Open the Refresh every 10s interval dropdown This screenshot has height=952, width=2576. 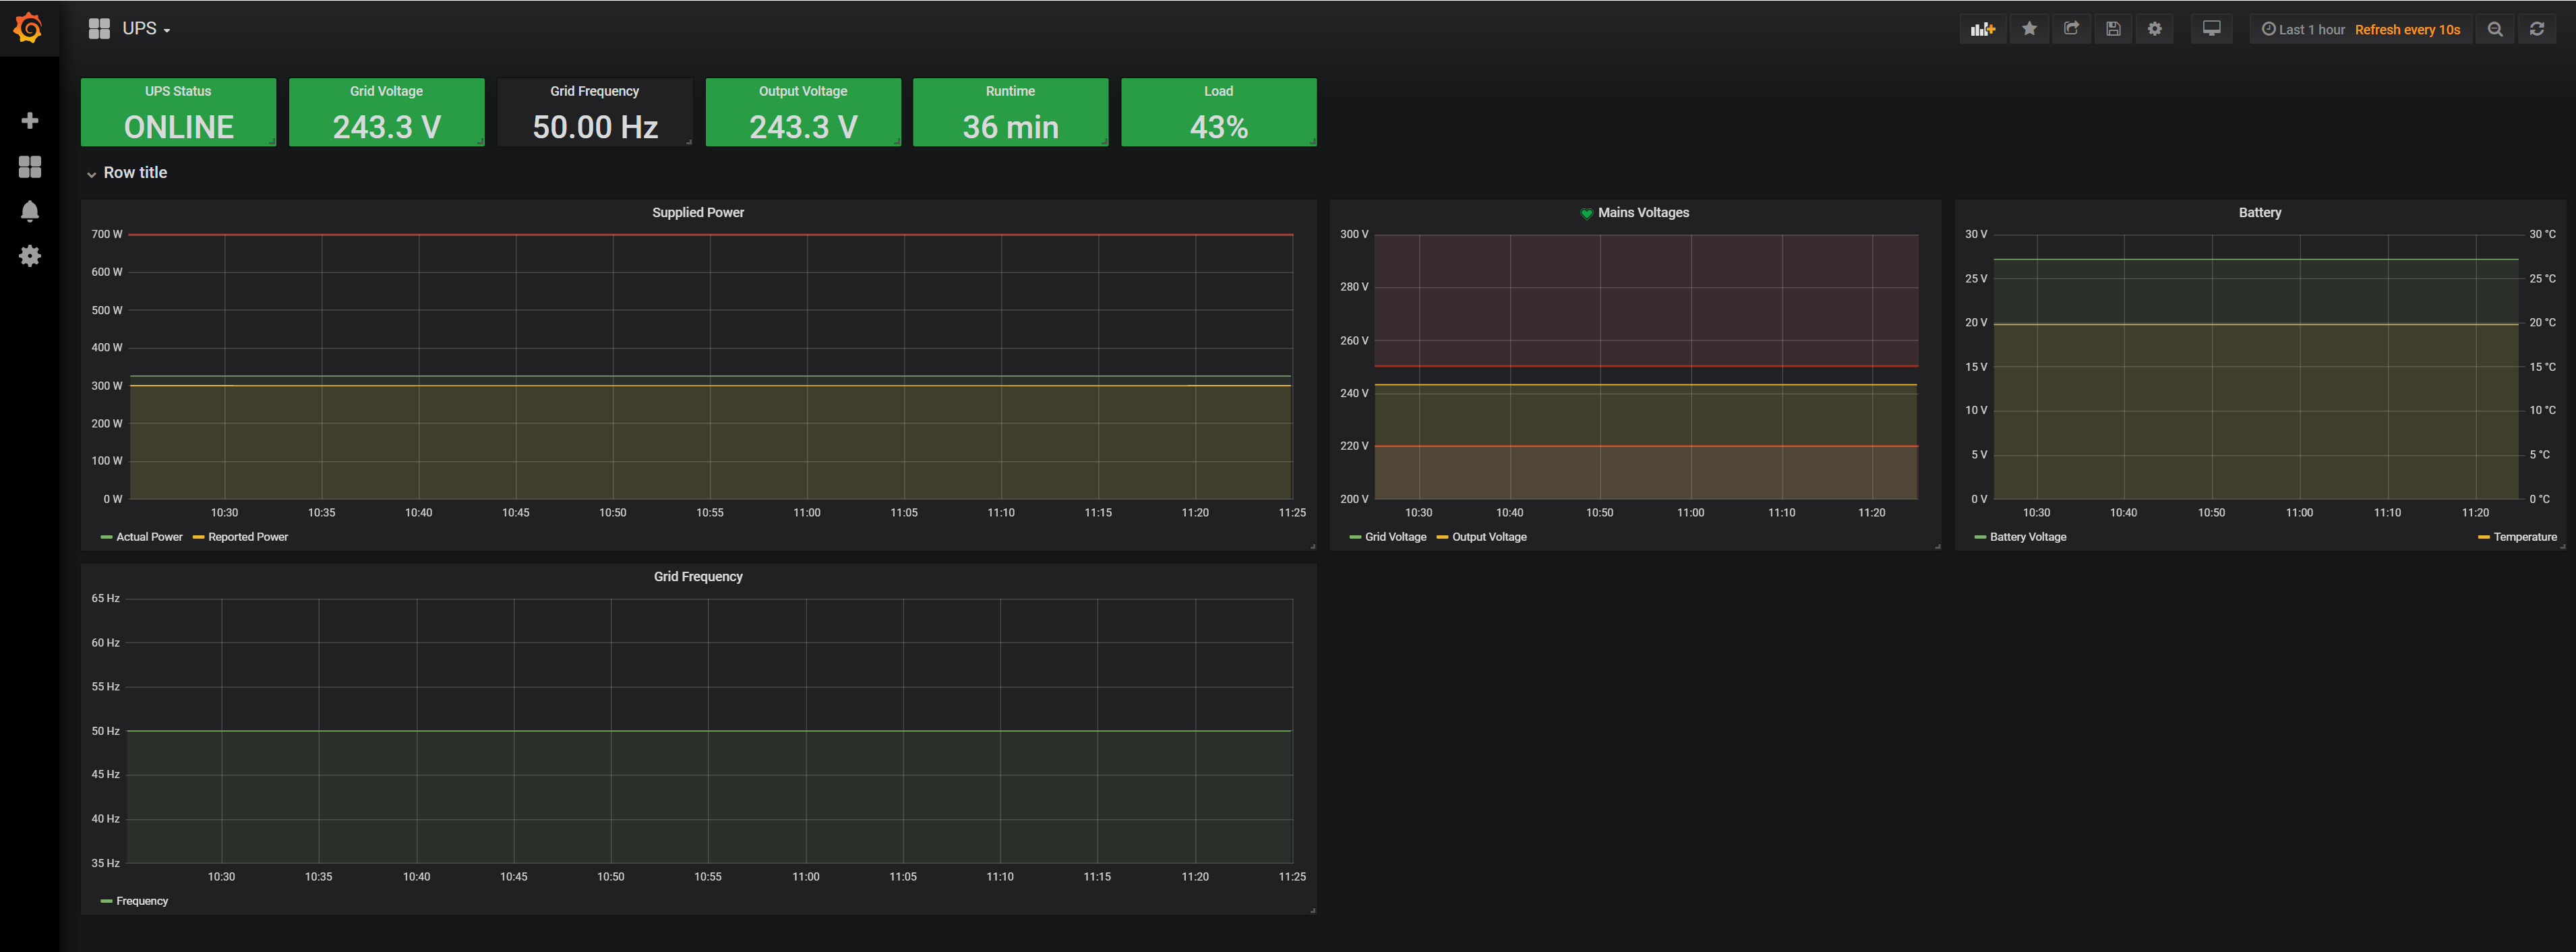(x=2407, y=29)
